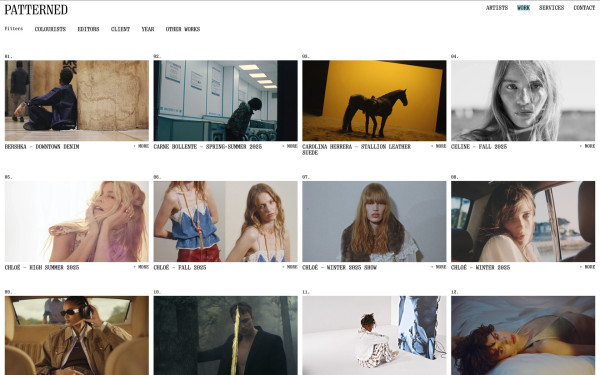Click the Carne Bollente – Spring-Summer 2025 title

(208, 147)
